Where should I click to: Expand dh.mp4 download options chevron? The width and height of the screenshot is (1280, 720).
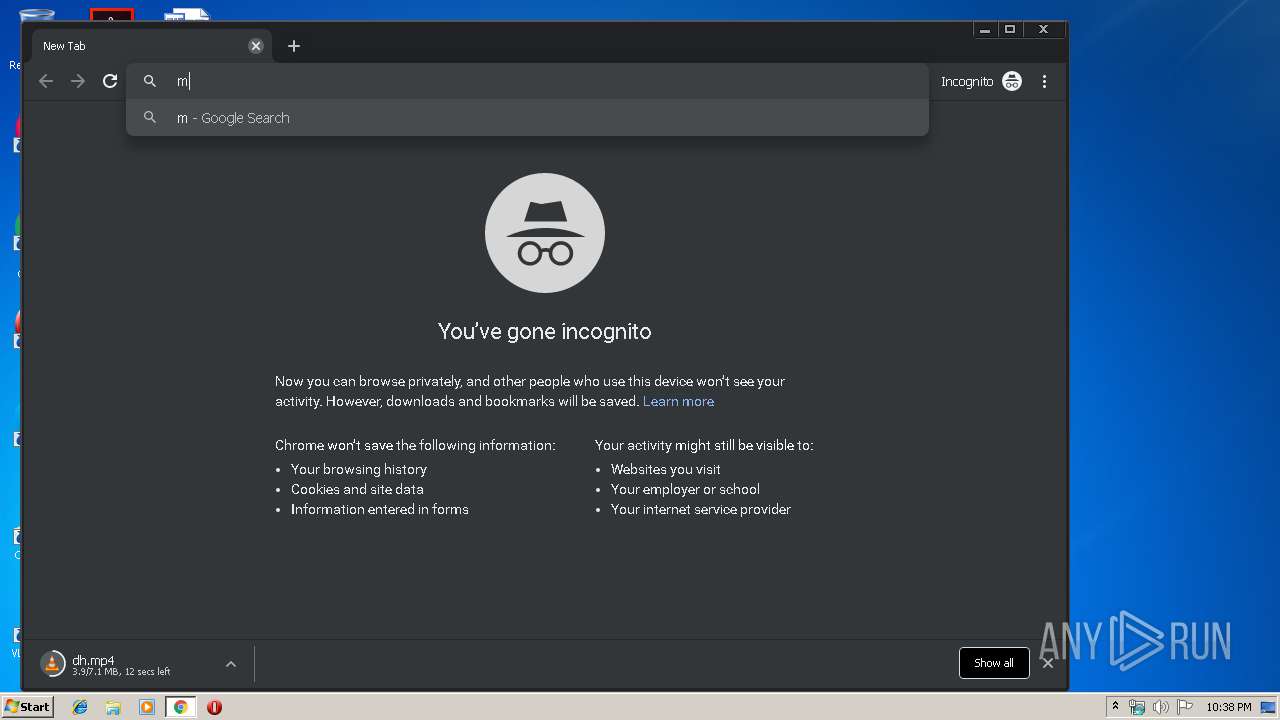[x=231, y=664]
